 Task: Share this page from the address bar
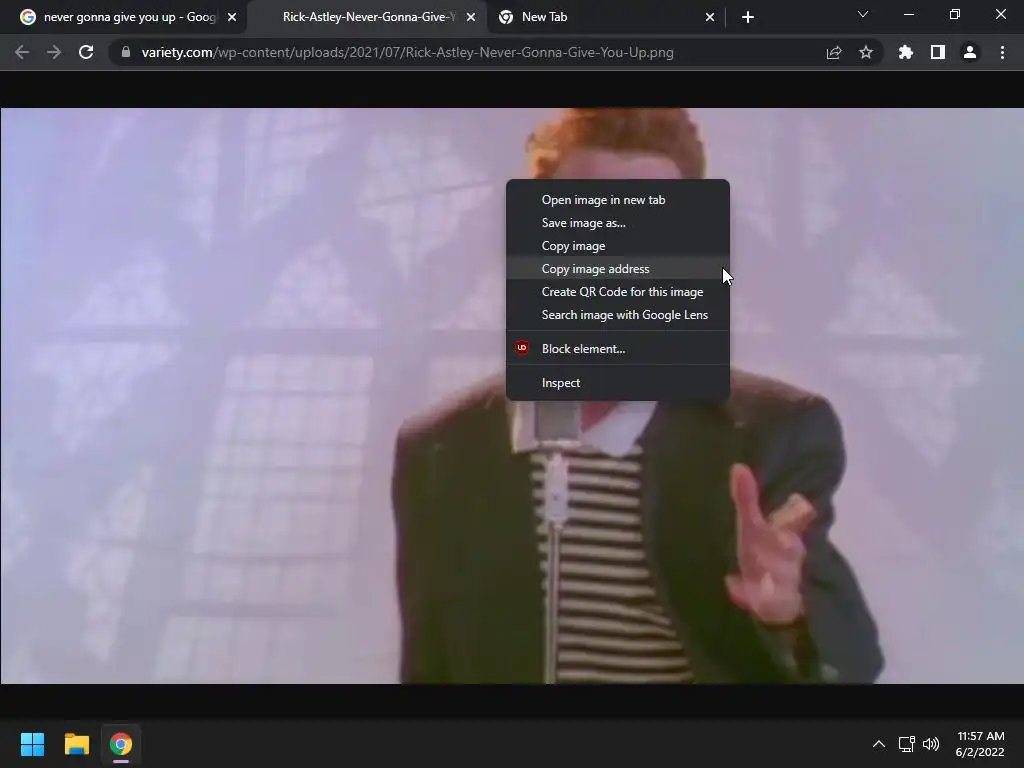(x=834, y=52)
